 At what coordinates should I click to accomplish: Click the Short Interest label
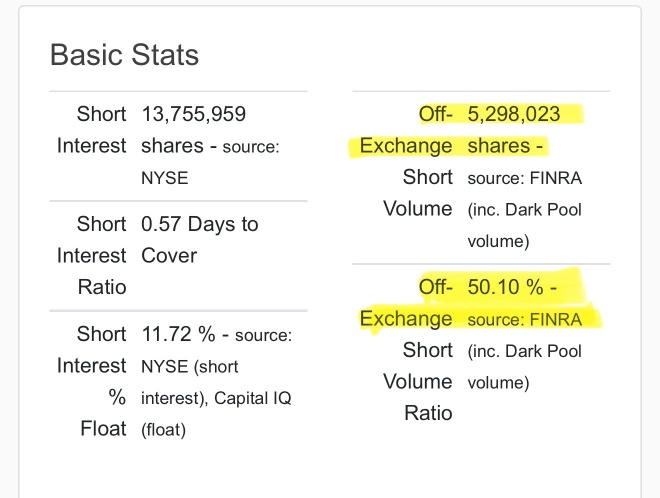click(91, 130)
